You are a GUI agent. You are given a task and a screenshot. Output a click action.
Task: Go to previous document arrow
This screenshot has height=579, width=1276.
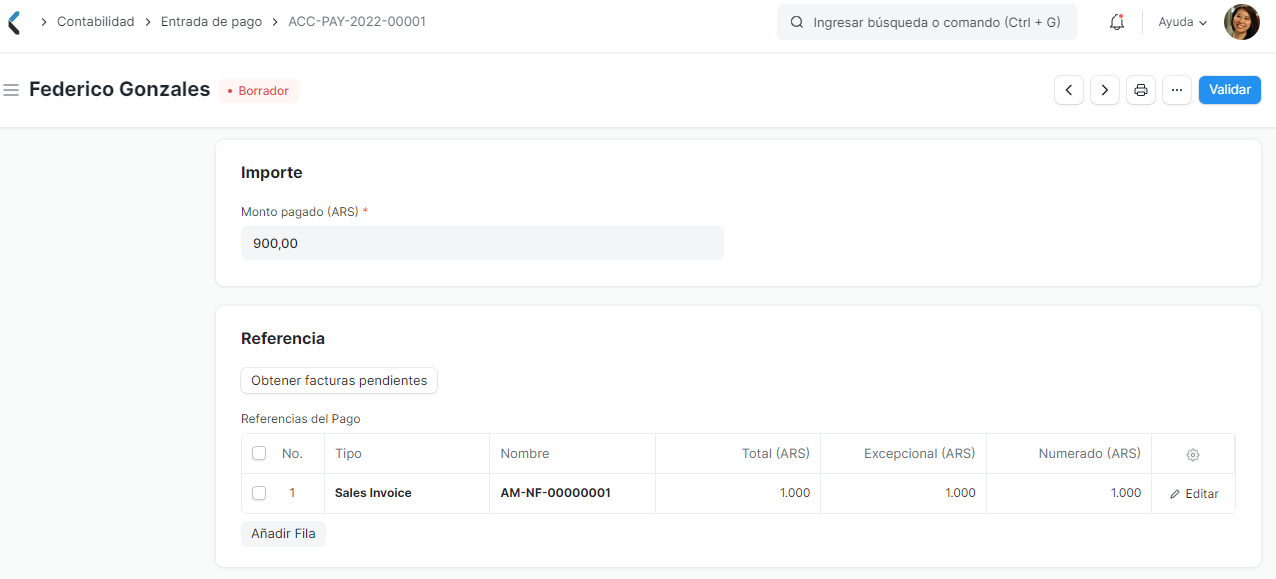pos(1069,90)
